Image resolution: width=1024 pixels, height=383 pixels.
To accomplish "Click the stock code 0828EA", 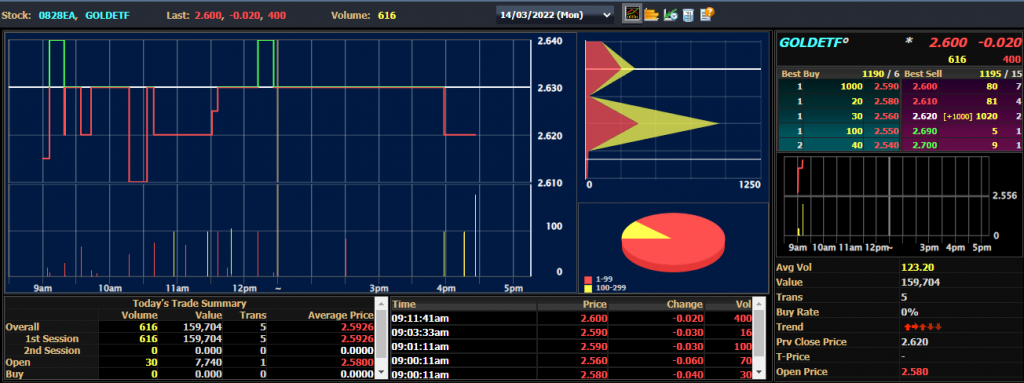I will coord(56,15).
